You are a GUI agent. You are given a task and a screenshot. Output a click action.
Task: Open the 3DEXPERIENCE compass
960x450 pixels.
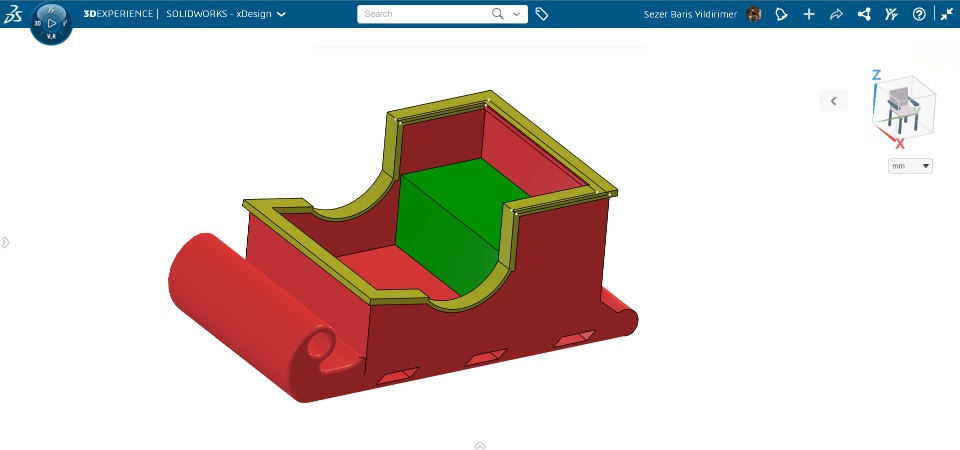(x=51, y=23)
